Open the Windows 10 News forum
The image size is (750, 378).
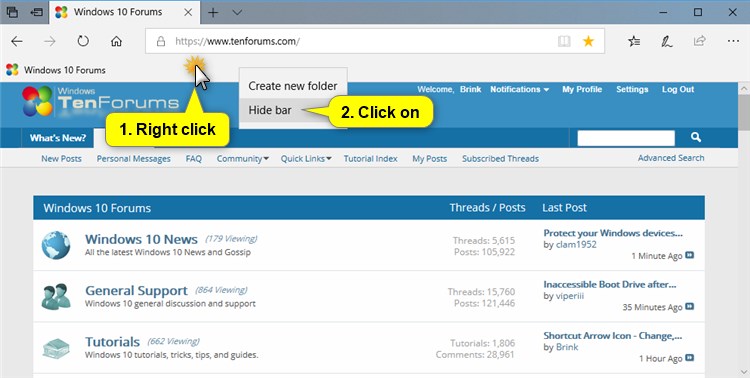click(x=141, y=239)
